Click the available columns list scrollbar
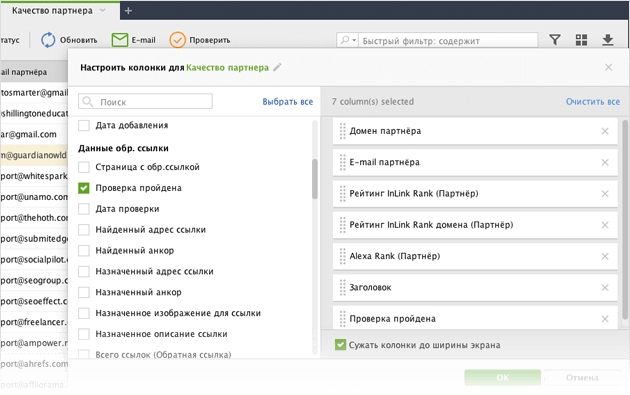This screenshot has width=630, height=395. point(315,179)
